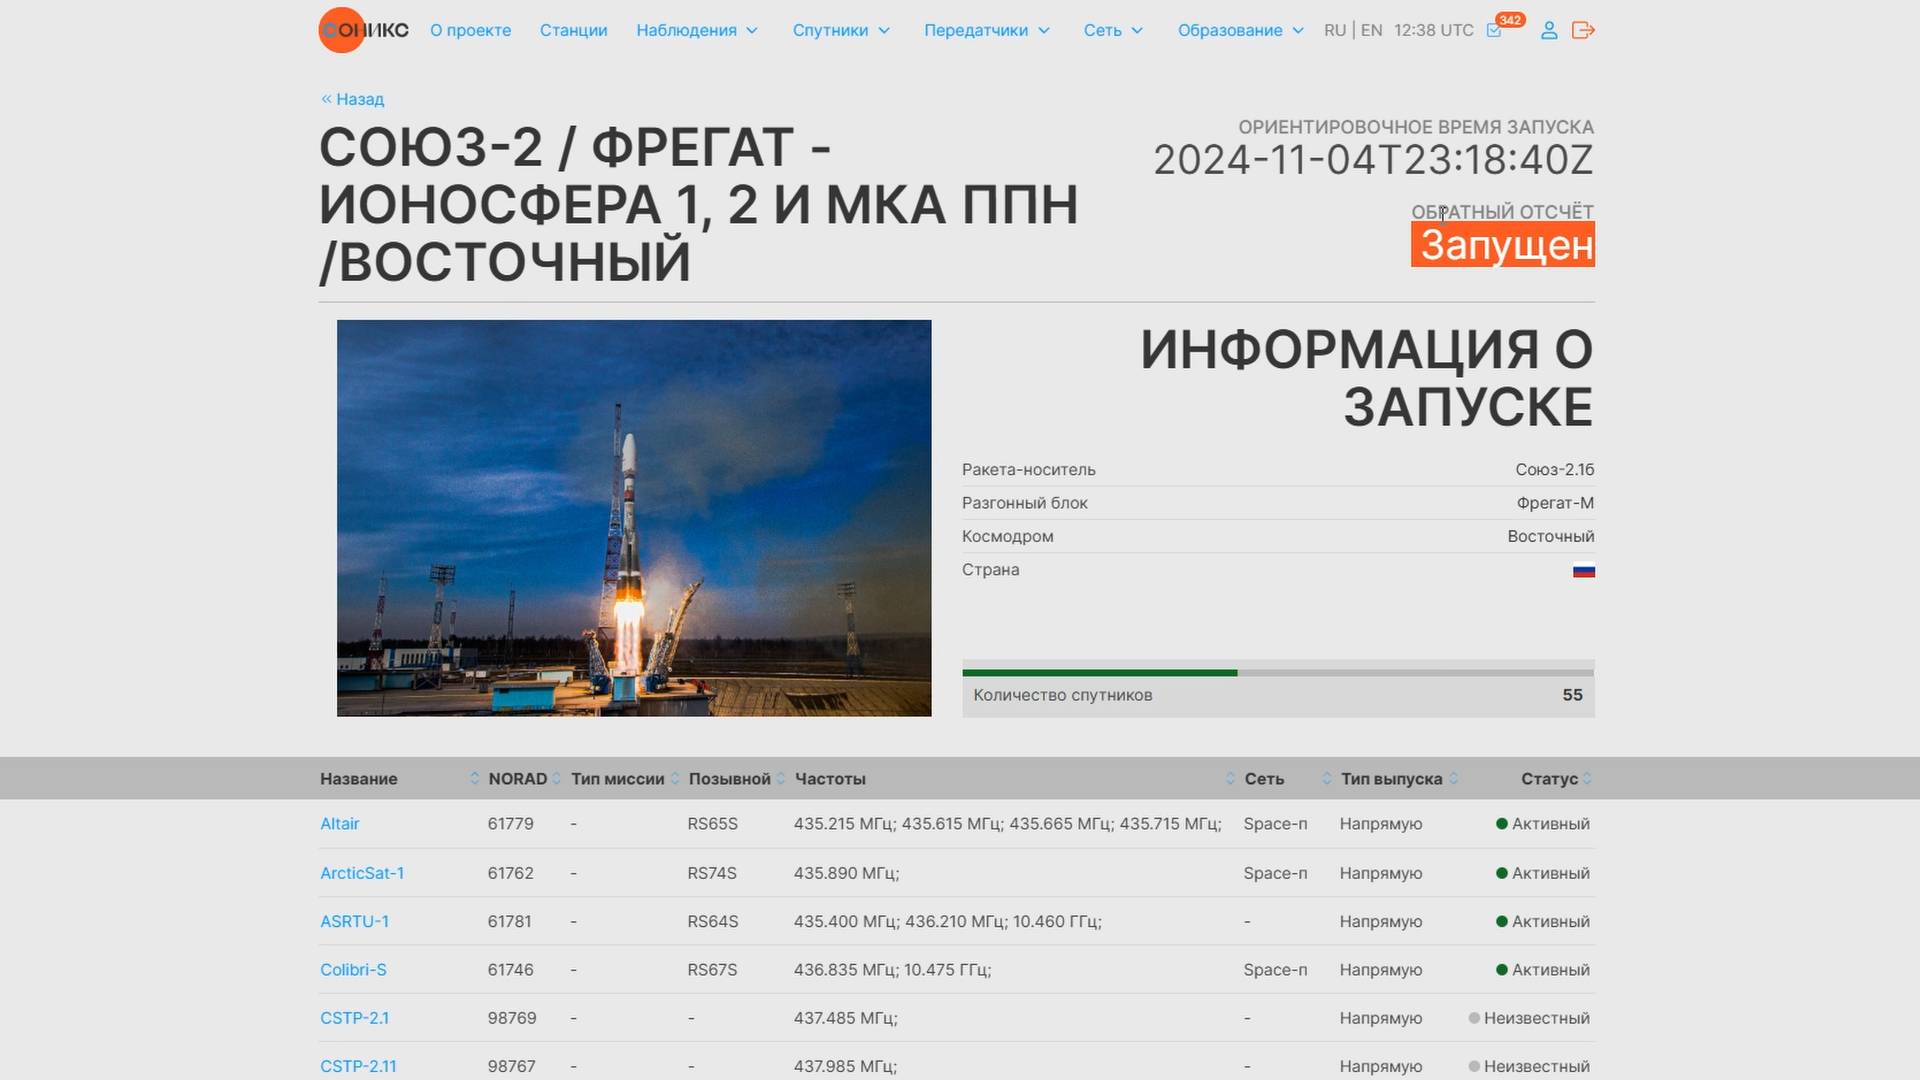Click the satellite count progress bar

(1278, 671)
